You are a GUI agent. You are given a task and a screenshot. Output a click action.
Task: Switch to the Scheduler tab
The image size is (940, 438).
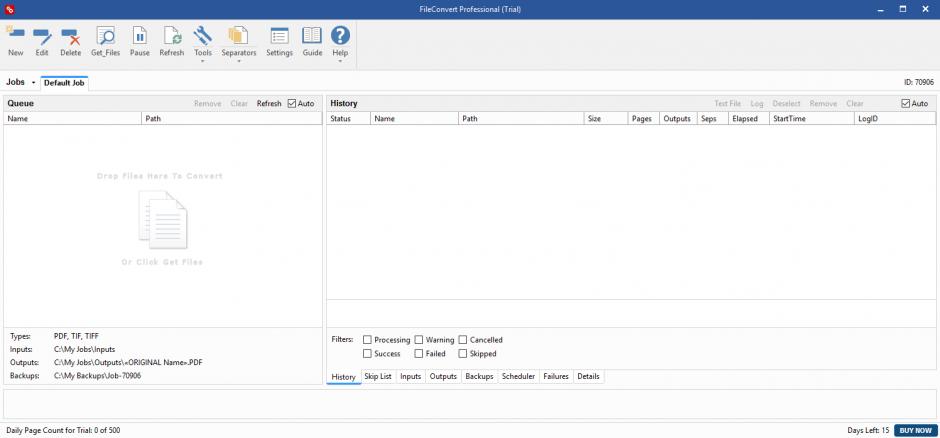pos(519,376)
